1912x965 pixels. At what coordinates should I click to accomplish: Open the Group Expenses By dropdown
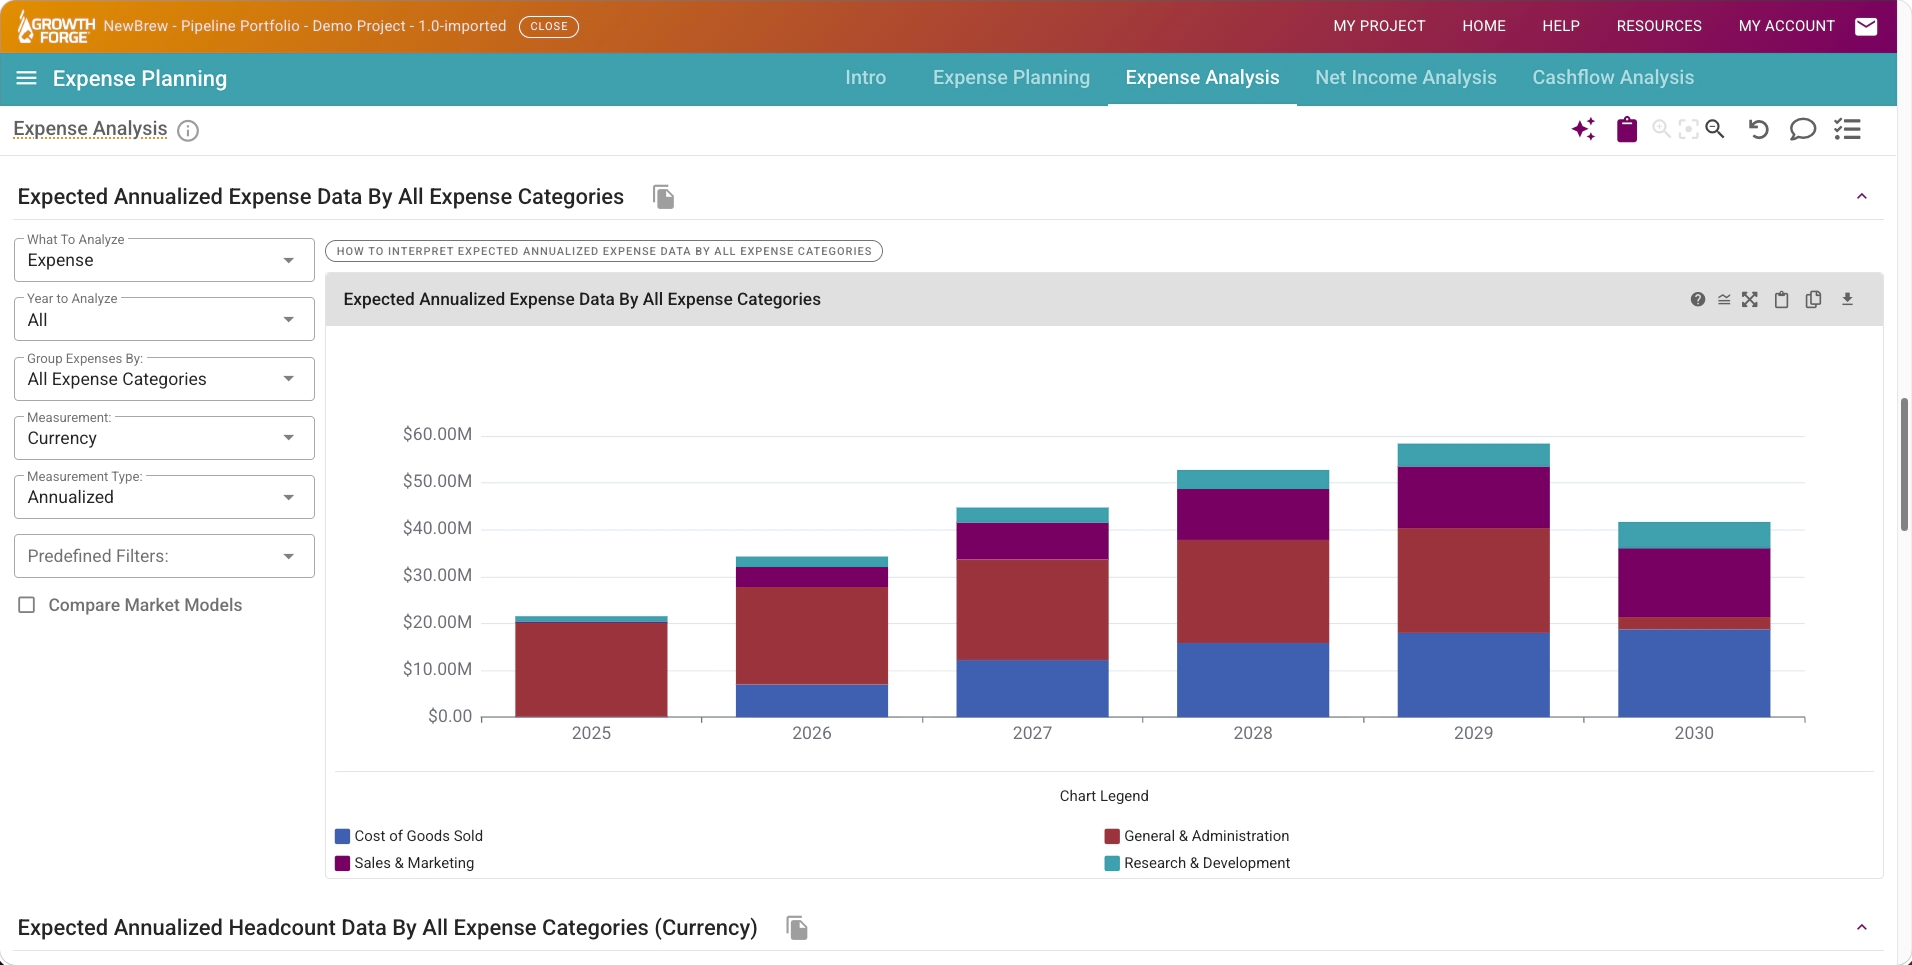164,379
